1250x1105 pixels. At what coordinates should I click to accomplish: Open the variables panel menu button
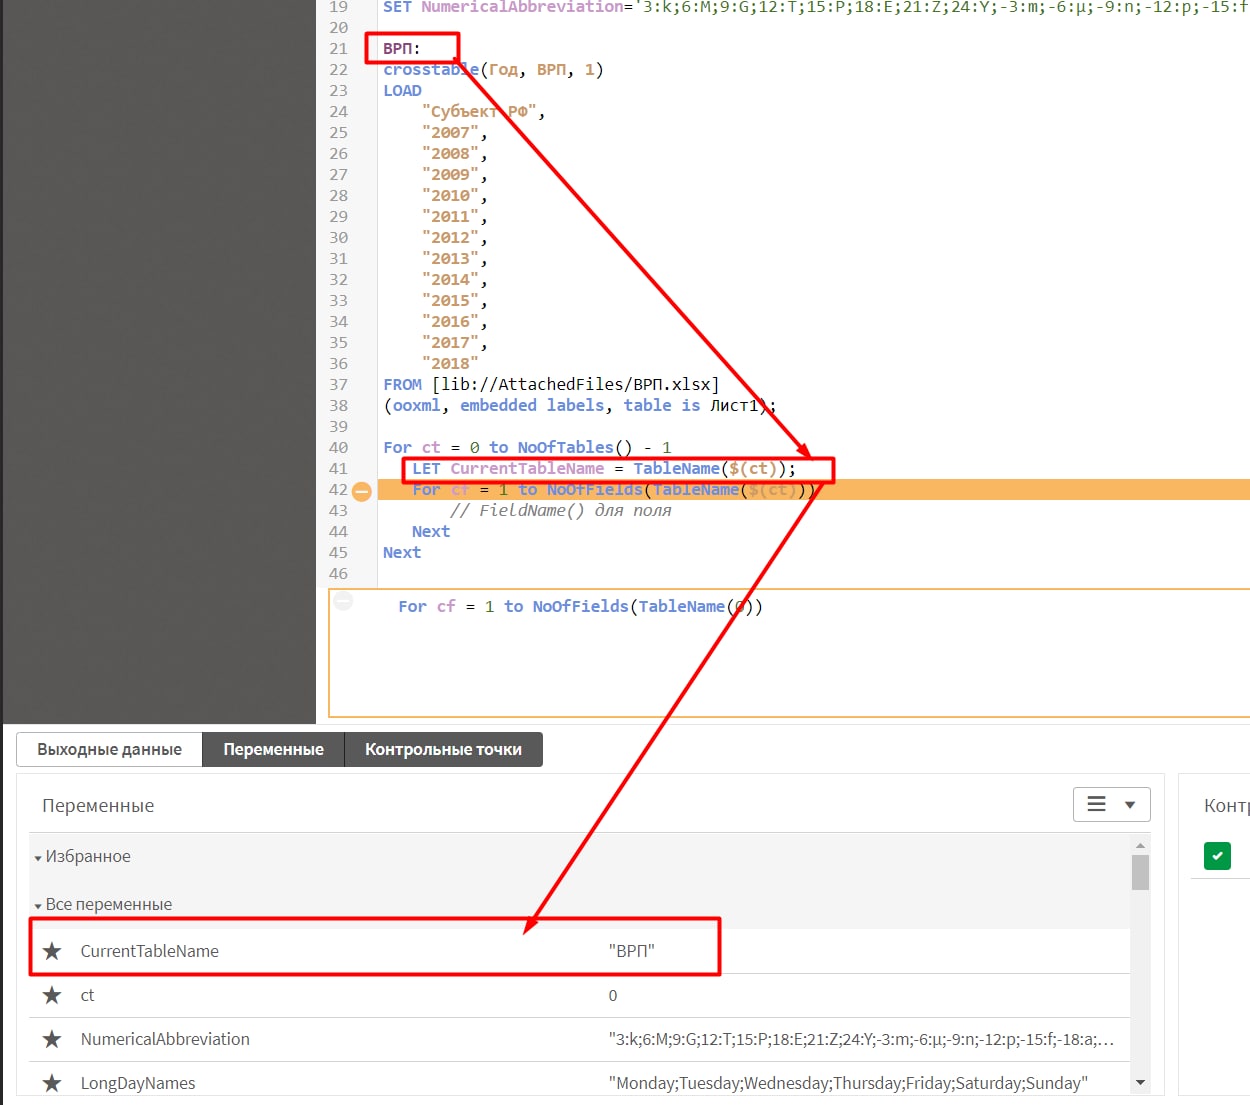1111,804
